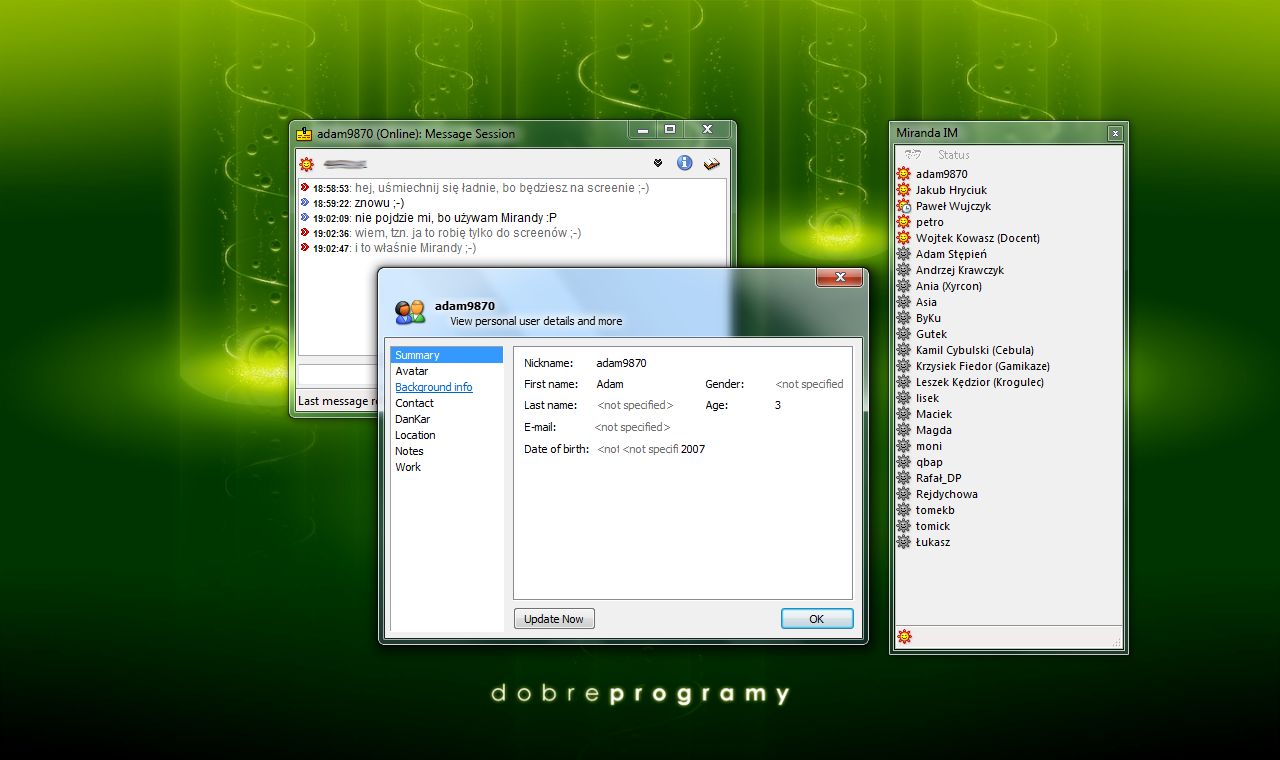
Task: Click the online status icon next to adam9870 in contact list
Action: coord(904,174)
